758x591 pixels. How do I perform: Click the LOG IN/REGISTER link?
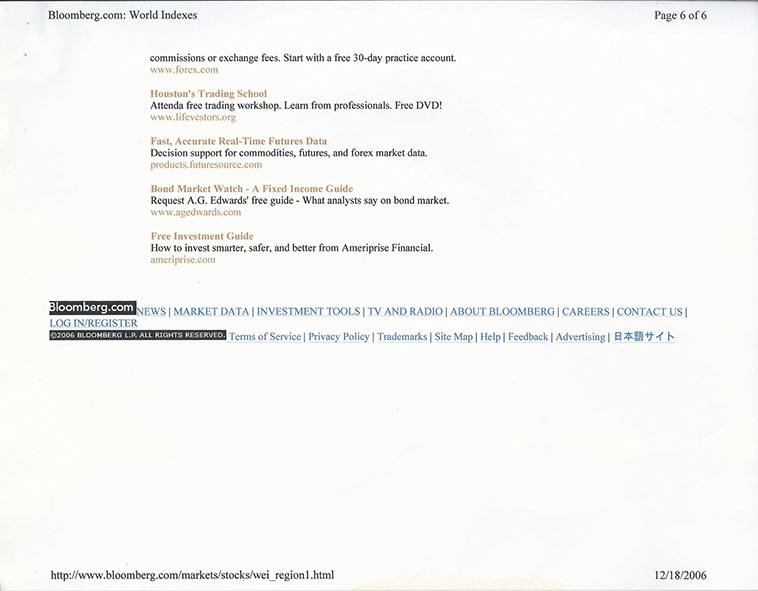(x=93, y=323)
